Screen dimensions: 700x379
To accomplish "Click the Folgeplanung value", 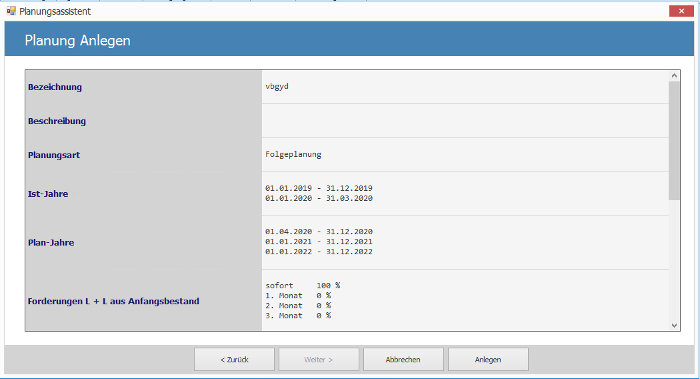I will (x=293, y=154).
